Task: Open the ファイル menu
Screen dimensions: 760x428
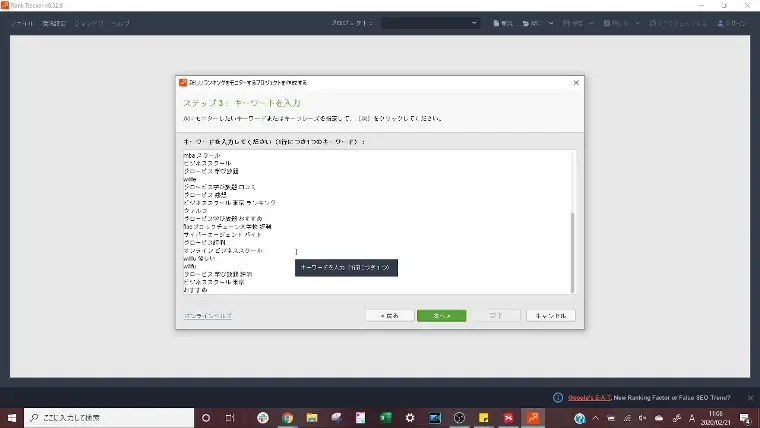Action: [22, 23]
